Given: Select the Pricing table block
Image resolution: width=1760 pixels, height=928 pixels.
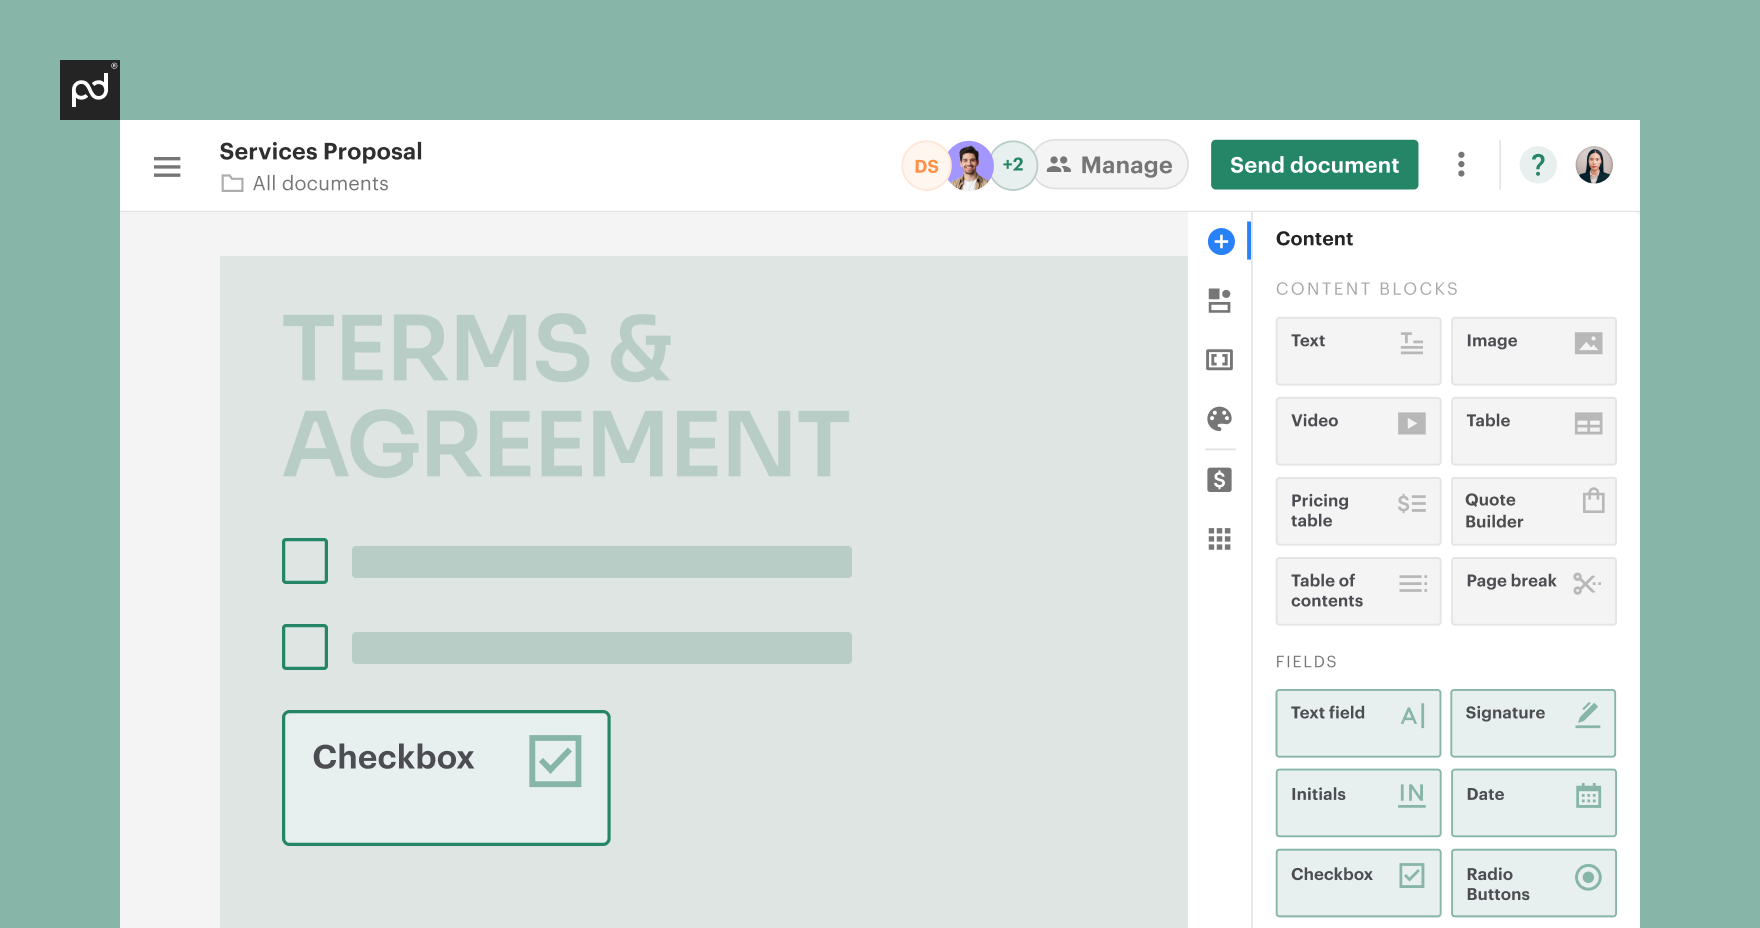Looking at the screenshot, I should [x=1358, y=511].
